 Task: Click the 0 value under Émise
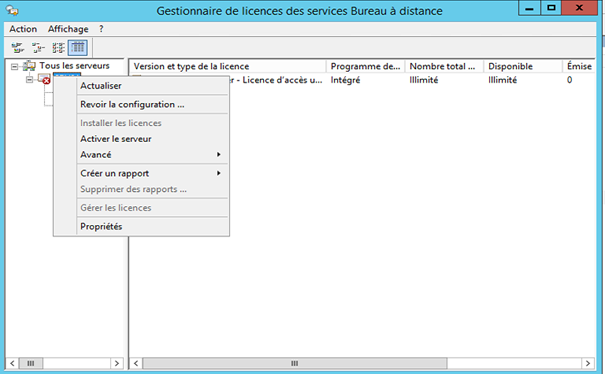(x=570, y=80)
